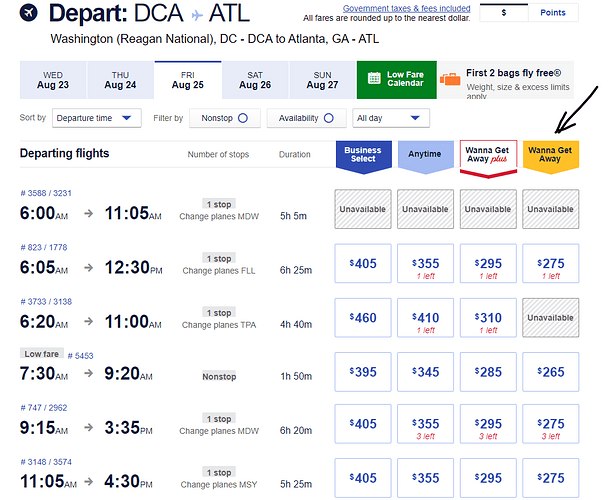This screenshot has height=500, width=609.
Task: Open Government taxes & fees included link
Action: [406, 8]
